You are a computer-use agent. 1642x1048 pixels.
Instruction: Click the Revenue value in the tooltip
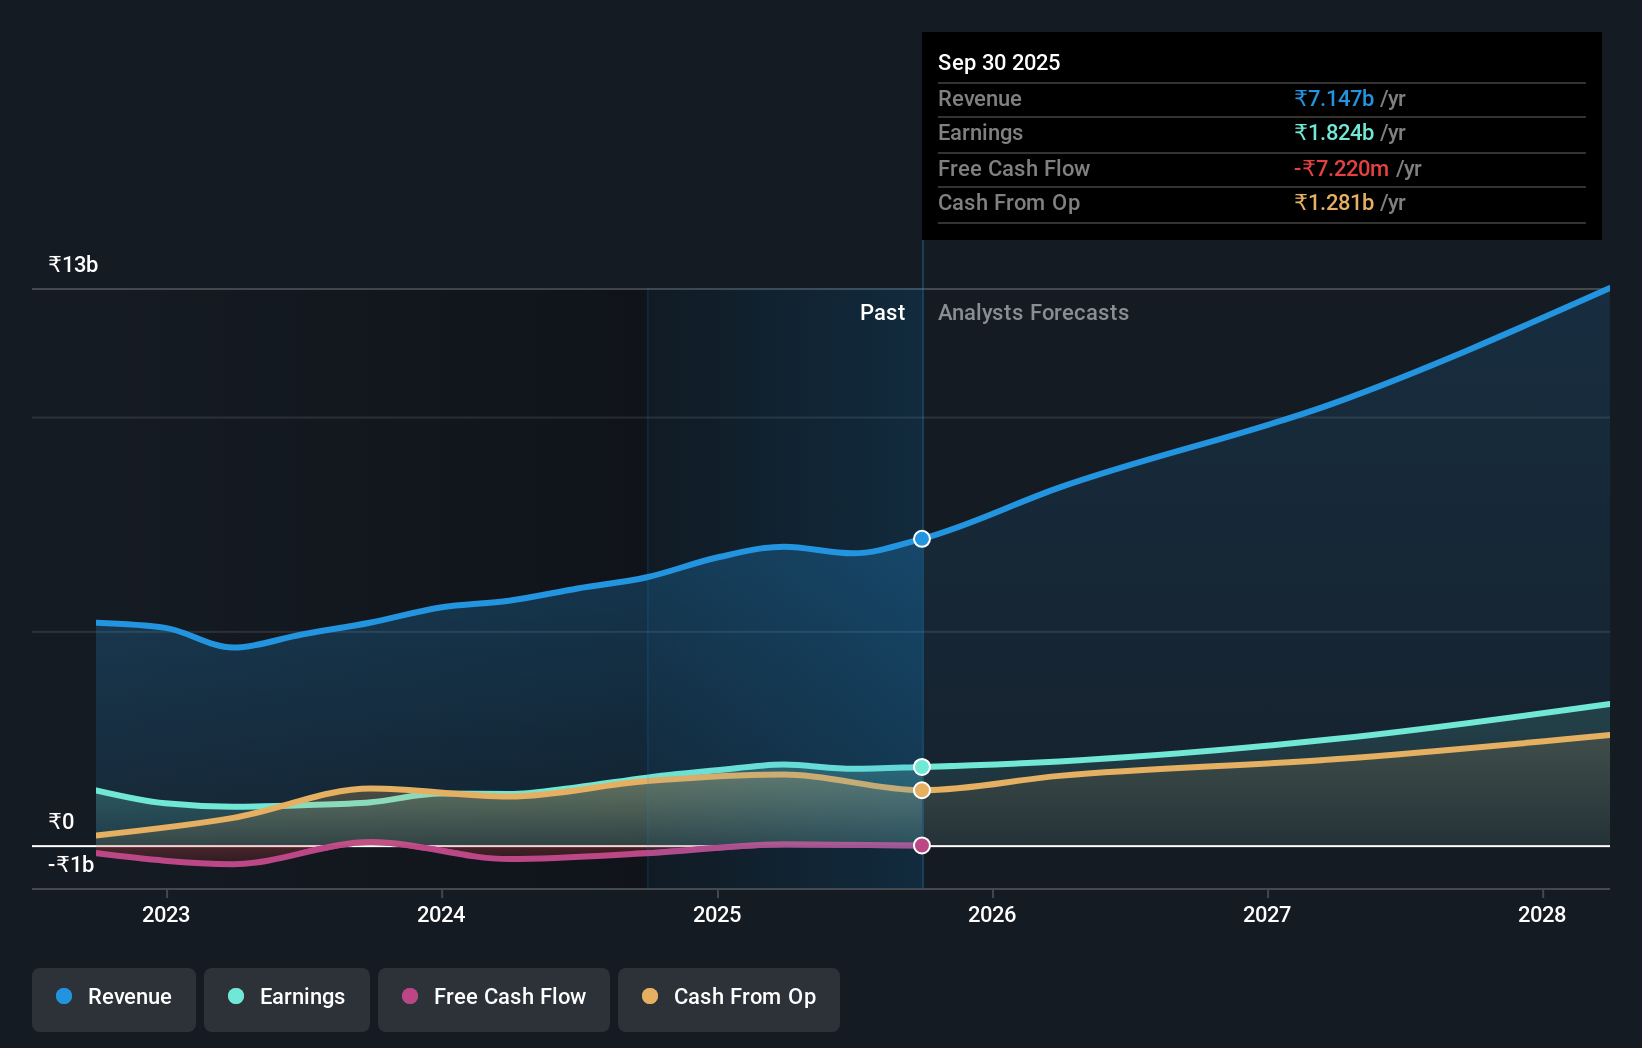coord(1333,98)
